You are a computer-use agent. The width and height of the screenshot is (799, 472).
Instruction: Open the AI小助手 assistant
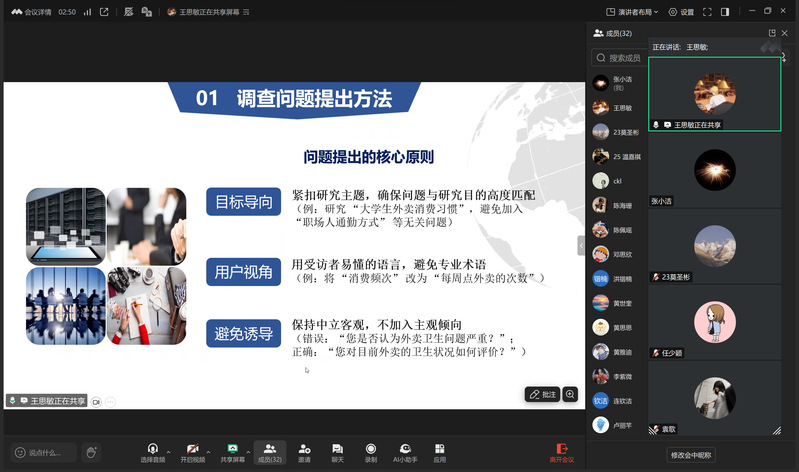[405, 453]
